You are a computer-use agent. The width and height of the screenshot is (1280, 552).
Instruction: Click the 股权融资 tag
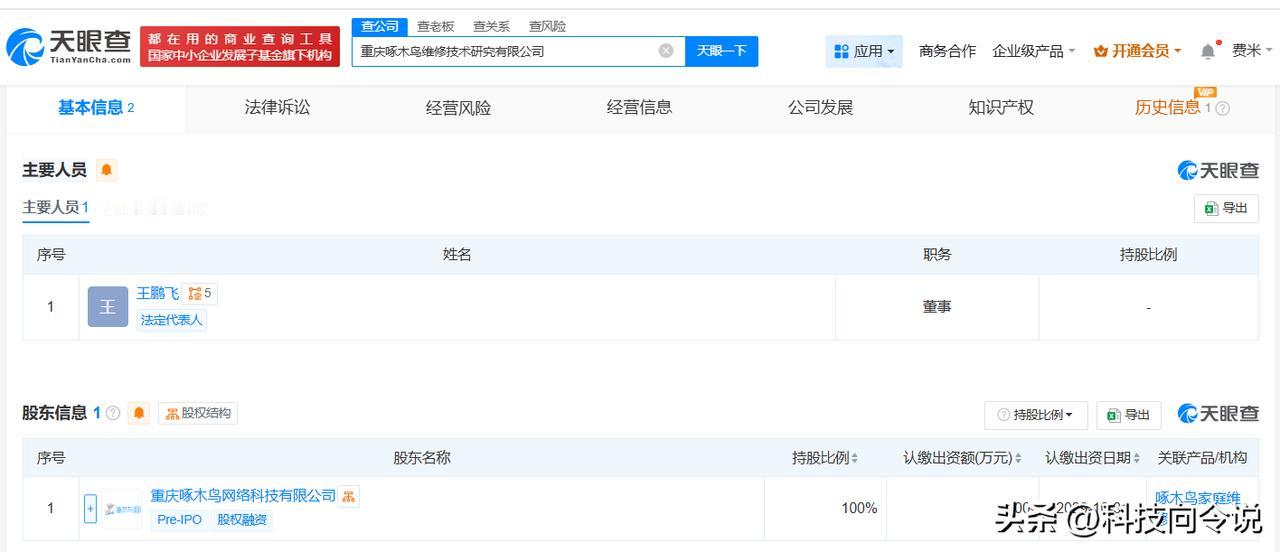pos(242,520)
